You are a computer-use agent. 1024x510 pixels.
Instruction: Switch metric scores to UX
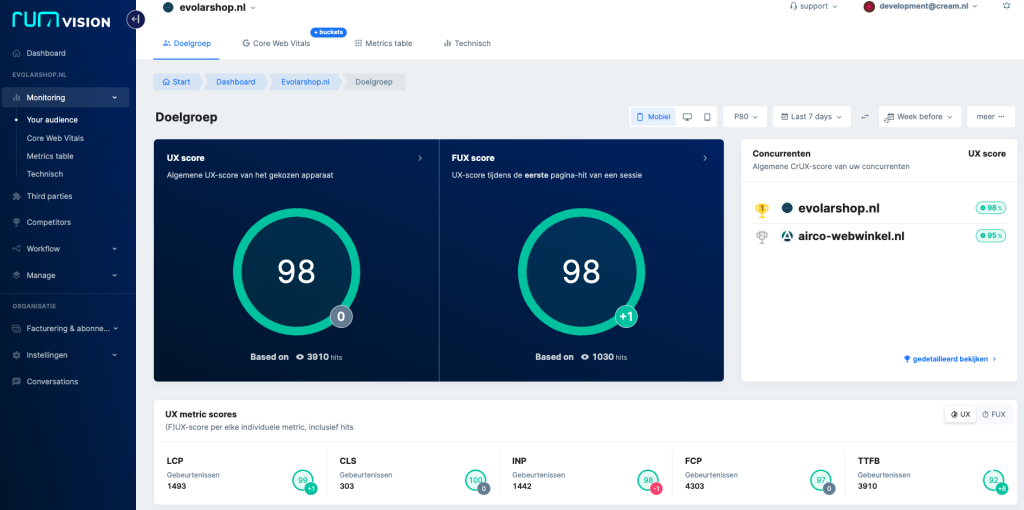coord(961,414)
